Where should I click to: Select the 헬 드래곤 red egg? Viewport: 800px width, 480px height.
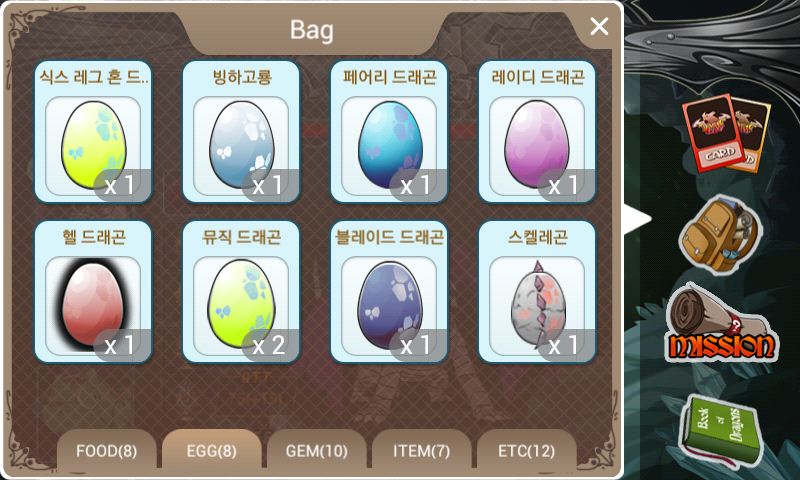tap(93, 292)
